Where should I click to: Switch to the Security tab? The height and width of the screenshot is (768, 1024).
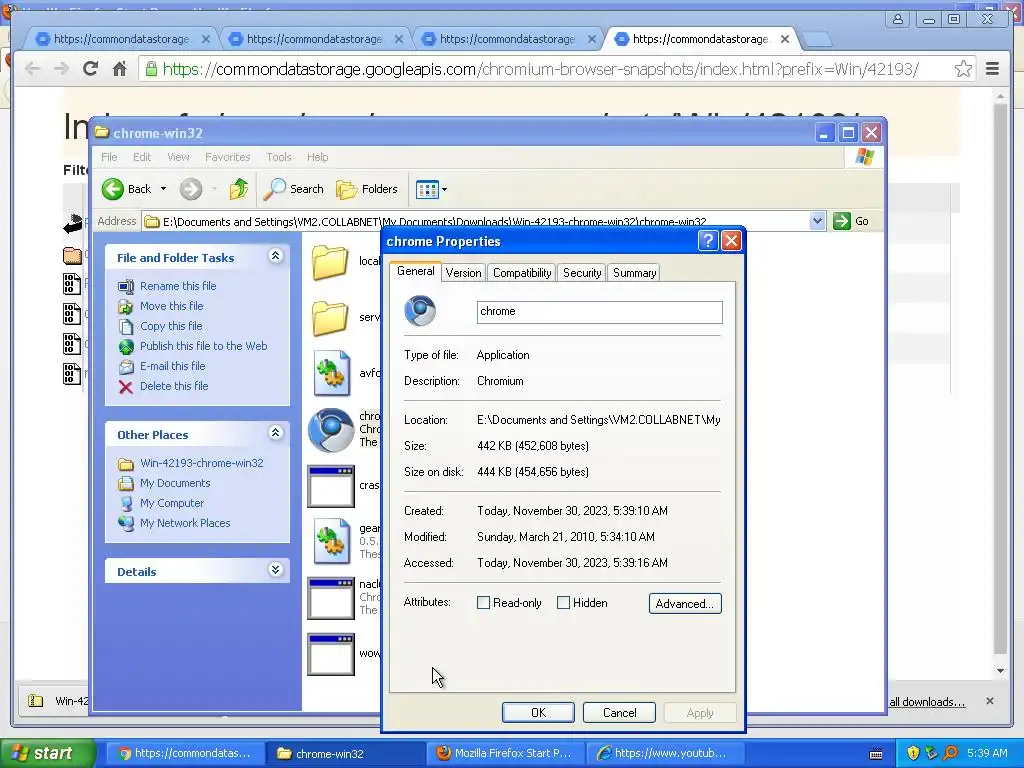(x=582, y=273)
